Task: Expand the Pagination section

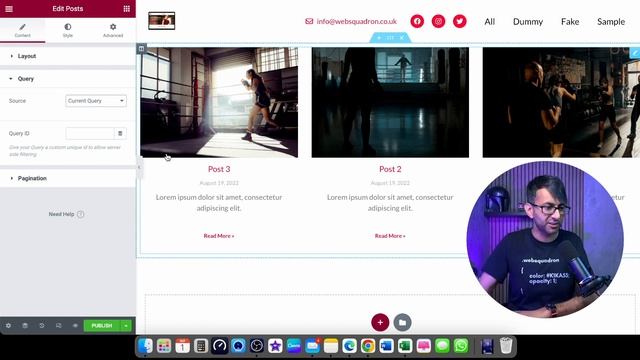Action: coord(68,178)
